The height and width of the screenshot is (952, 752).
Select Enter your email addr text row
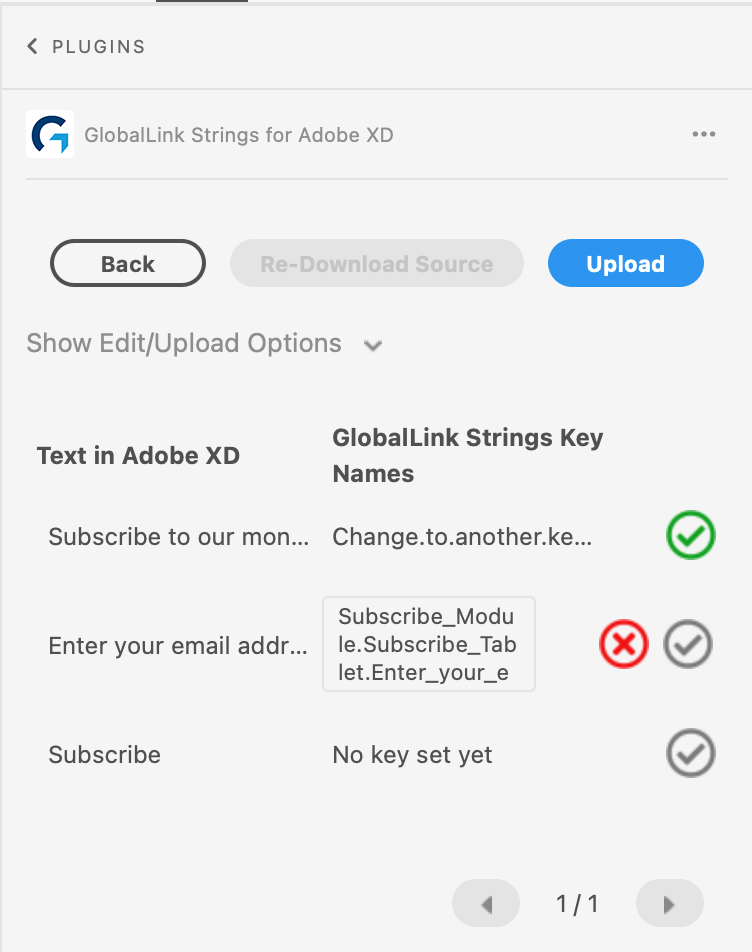coord(178,646)
